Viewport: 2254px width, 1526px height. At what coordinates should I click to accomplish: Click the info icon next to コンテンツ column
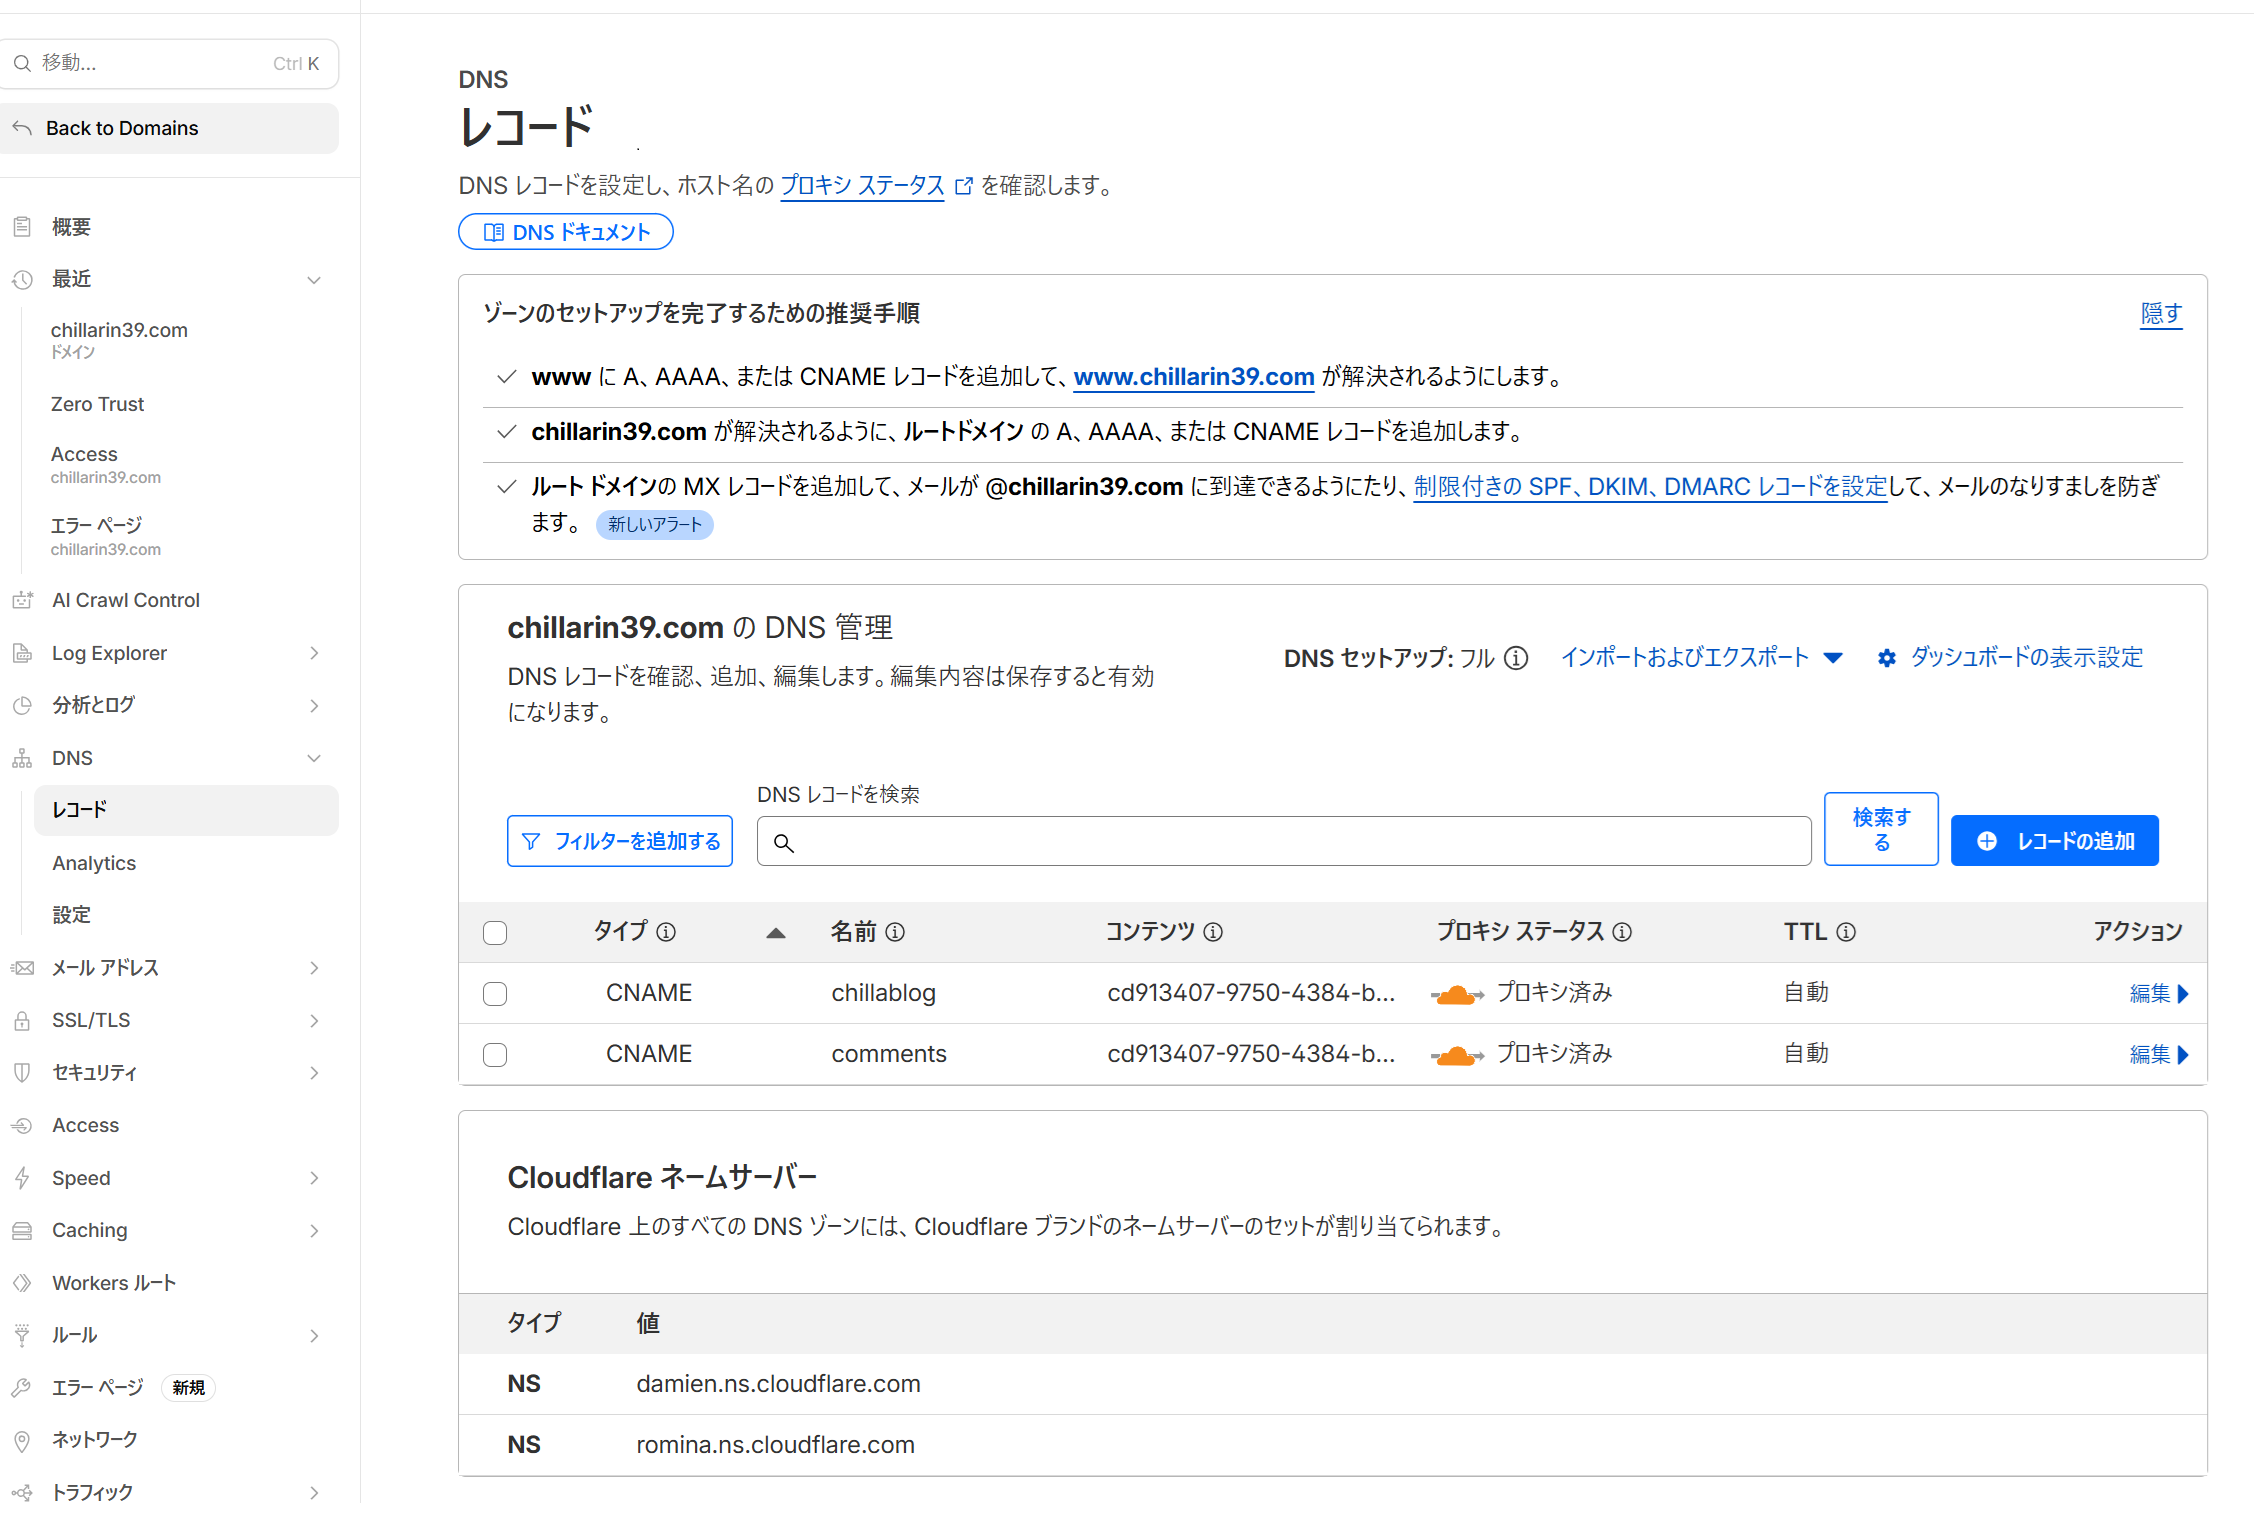pyautogui.click(x=1213, y=932)
